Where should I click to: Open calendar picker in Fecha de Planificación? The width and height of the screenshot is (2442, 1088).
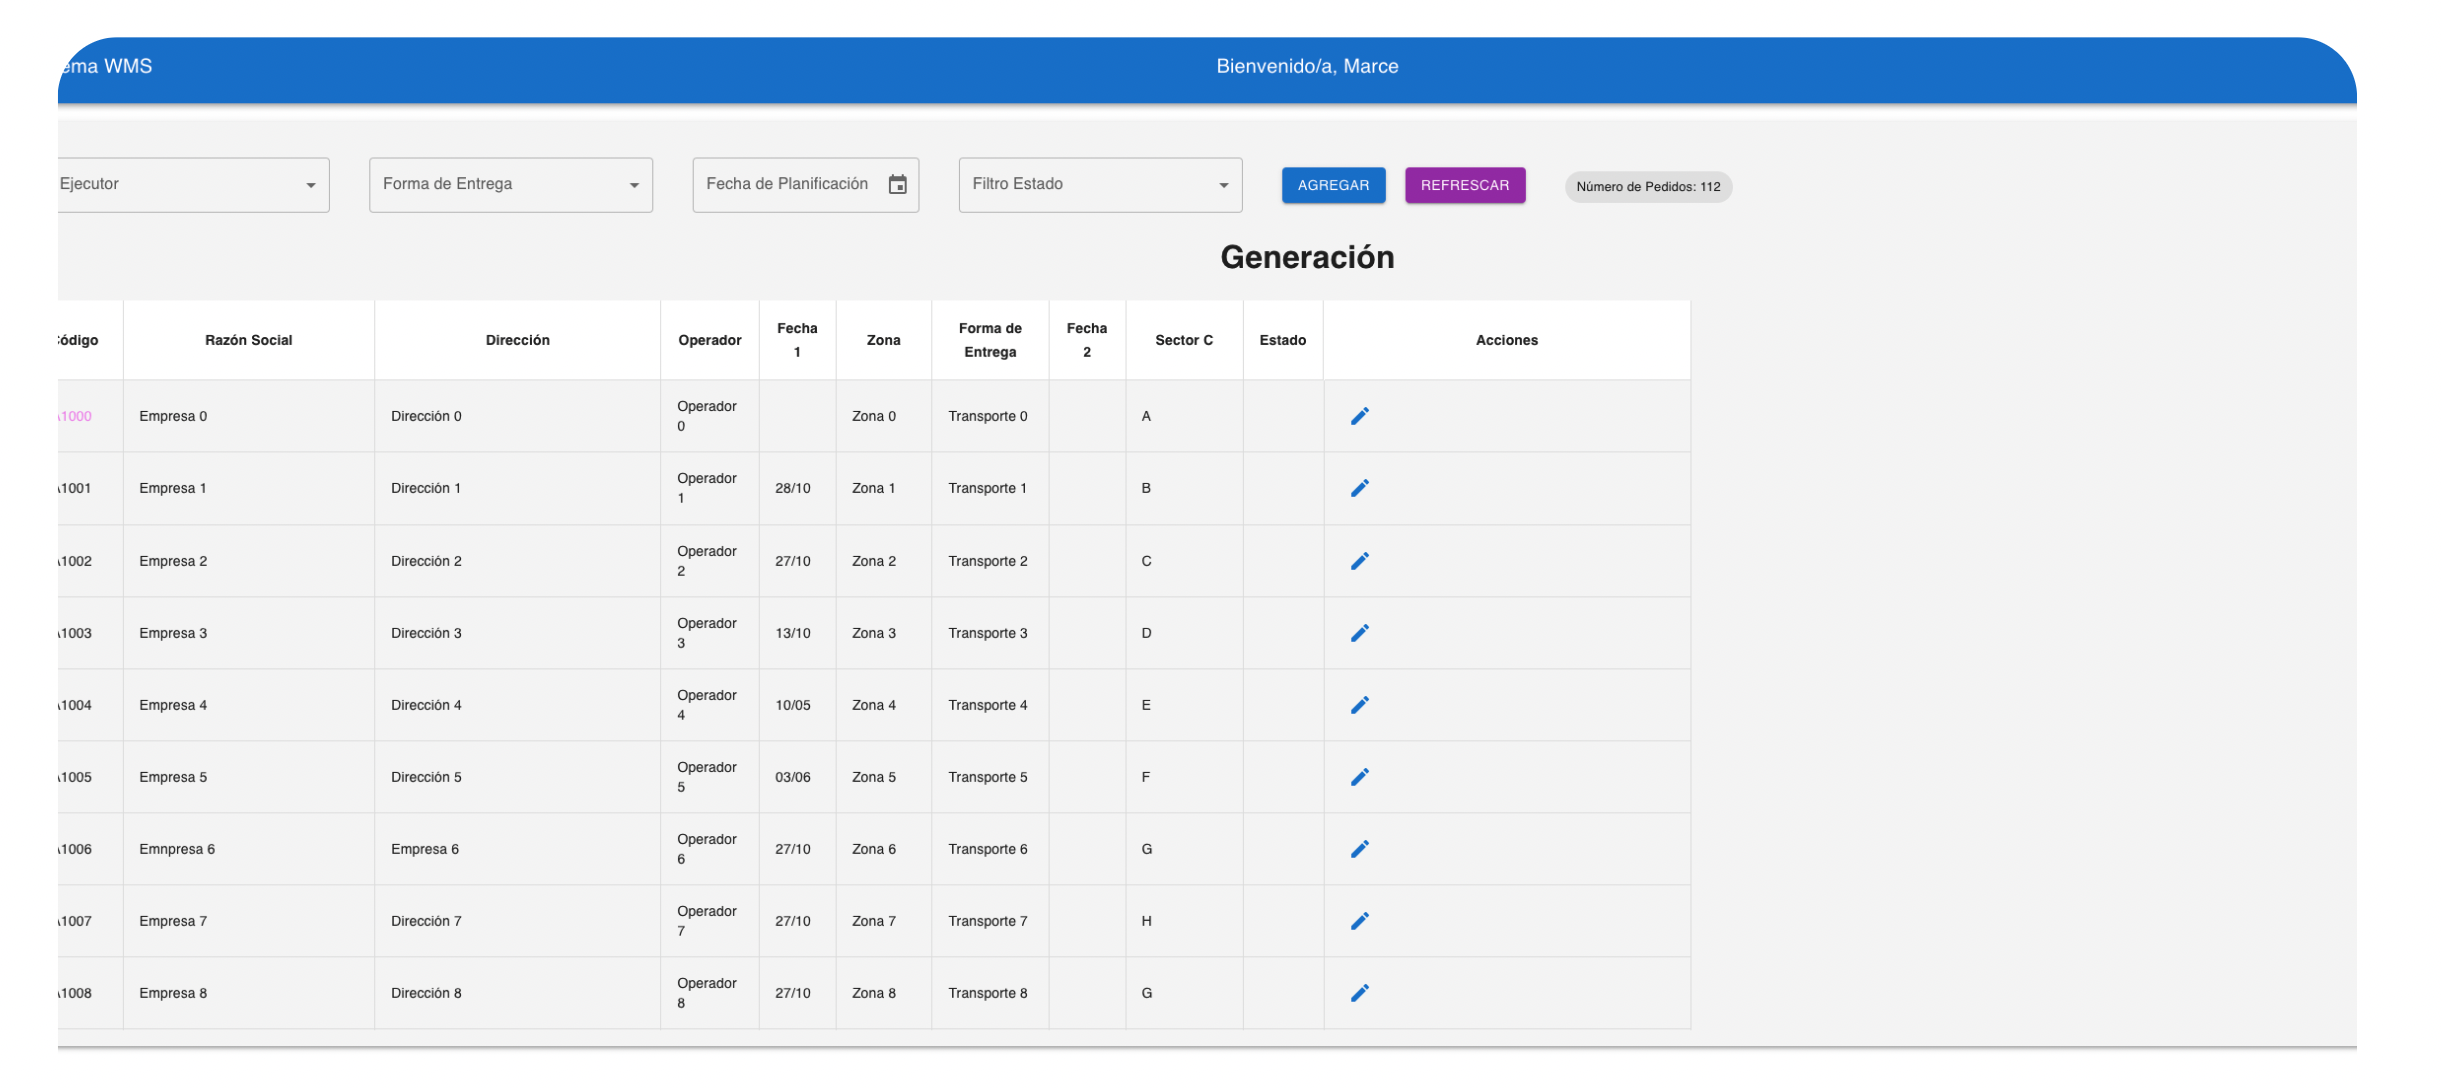tap(897, 185)
